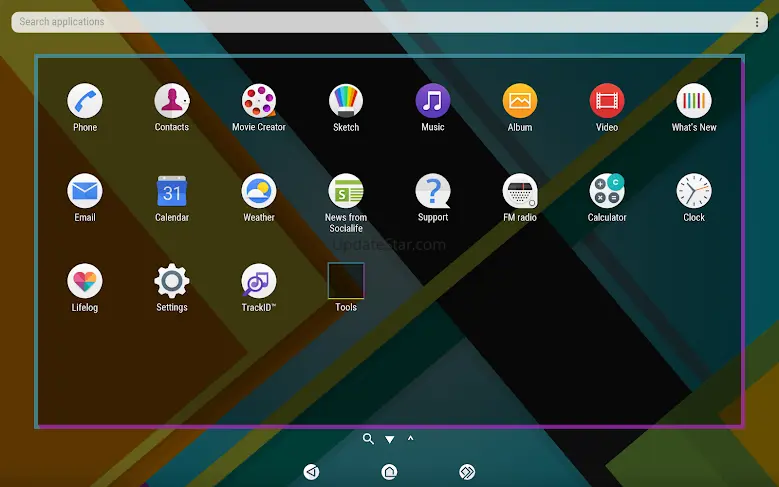This screenshot has width=779, height=487.
Task: Tap the Recent apps navigation button
Action: [467, 472]
